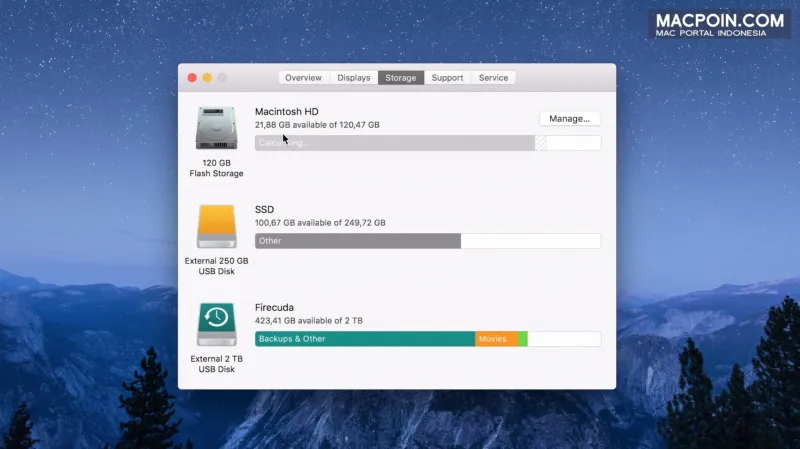
Task: Click the SSD 'Other' storage segment
Action: [x=358, y=241]
